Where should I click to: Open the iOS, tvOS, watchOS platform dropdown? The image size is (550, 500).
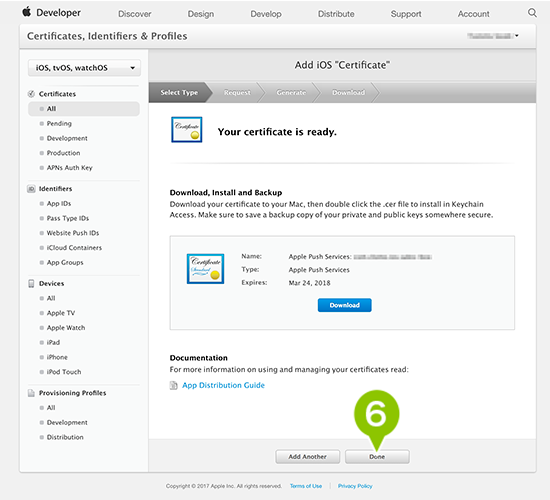(x=84, y=68)
